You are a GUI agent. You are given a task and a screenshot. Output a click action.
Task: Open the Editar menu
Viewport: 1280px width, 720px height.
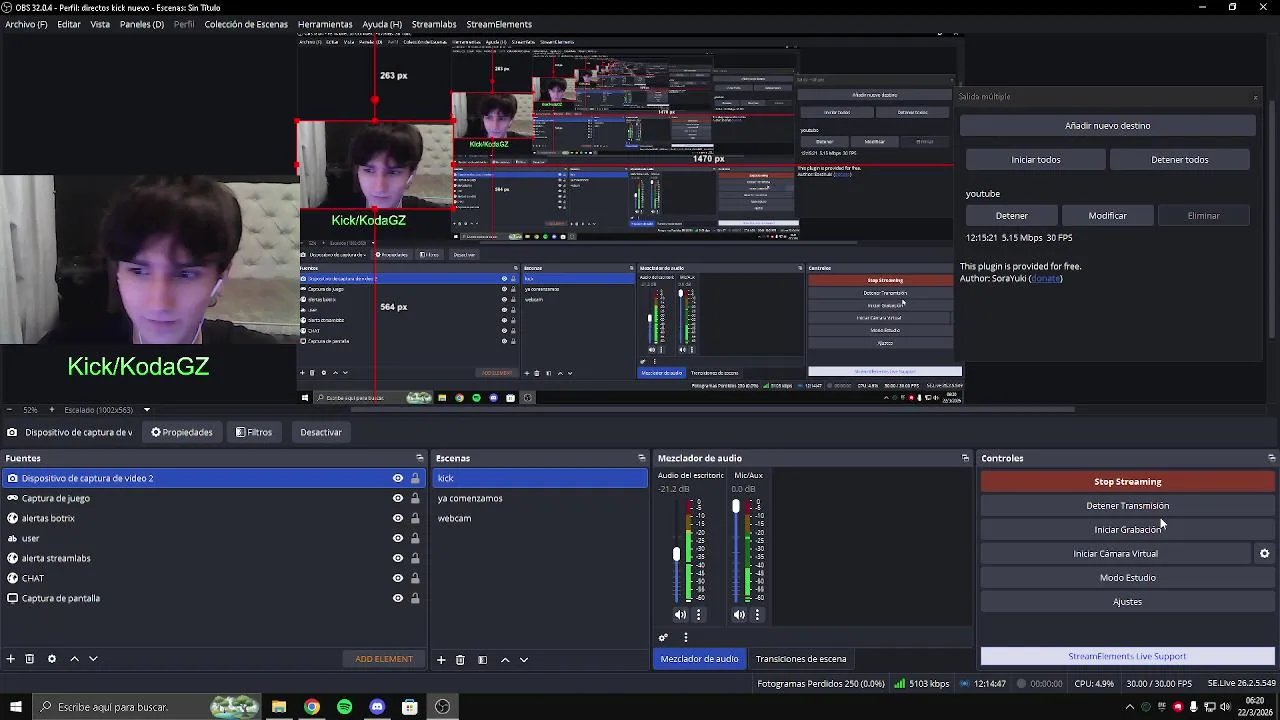[69, 24]
